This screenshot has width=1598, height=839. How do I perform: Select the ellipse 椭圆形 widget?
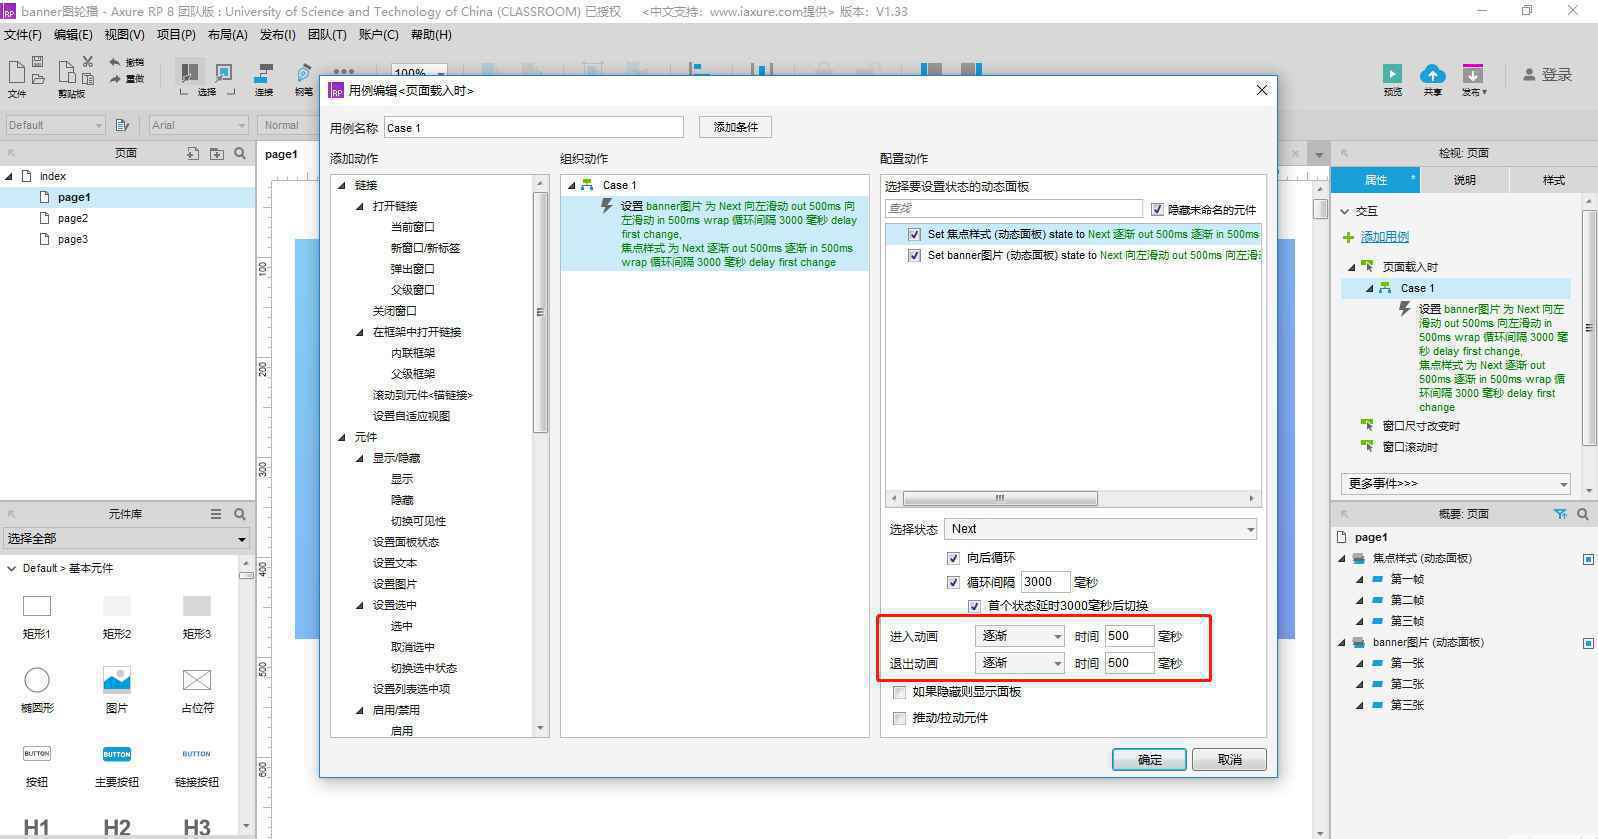37,680
